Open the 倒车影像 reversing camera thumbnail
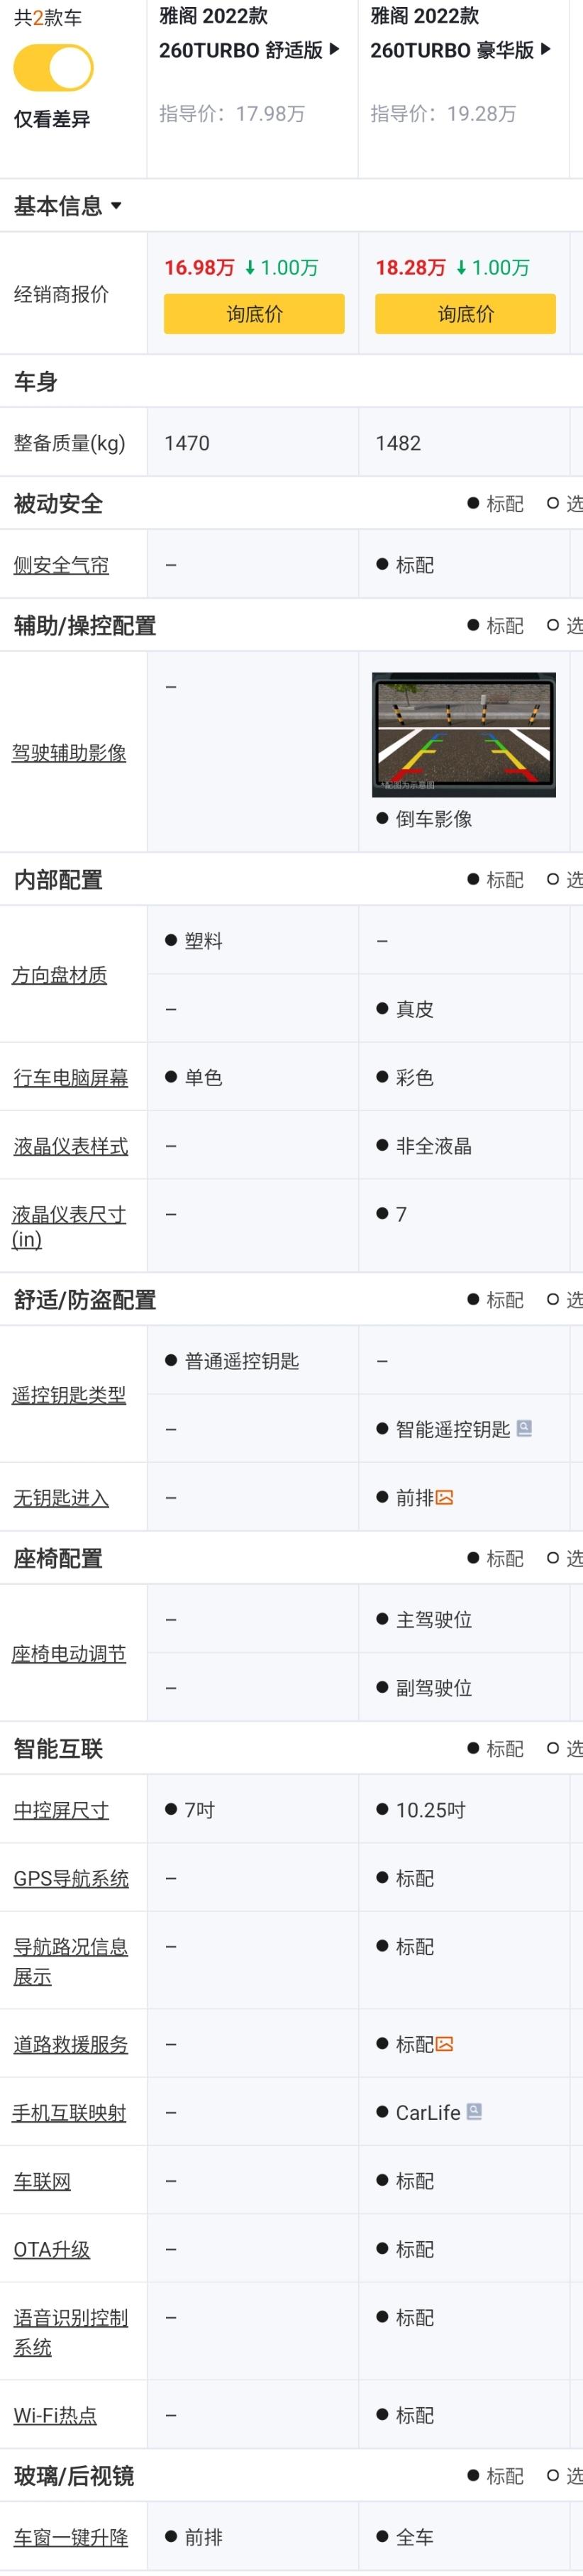This screenshot has height=2576, width=583. click(x=464, y=734)
